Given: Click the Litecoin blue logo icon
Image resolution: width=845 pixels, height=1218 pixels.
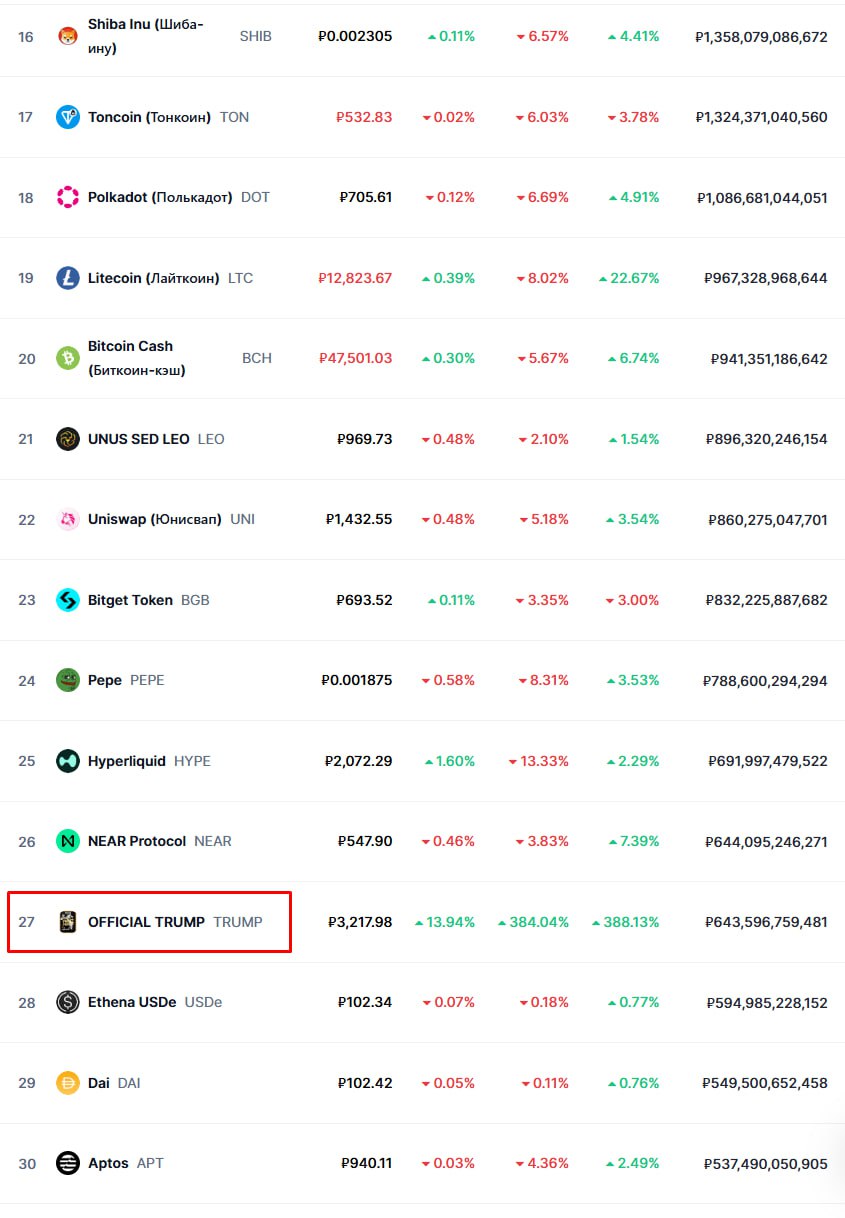Looking at the screenshot, I should tap(68, 278).
